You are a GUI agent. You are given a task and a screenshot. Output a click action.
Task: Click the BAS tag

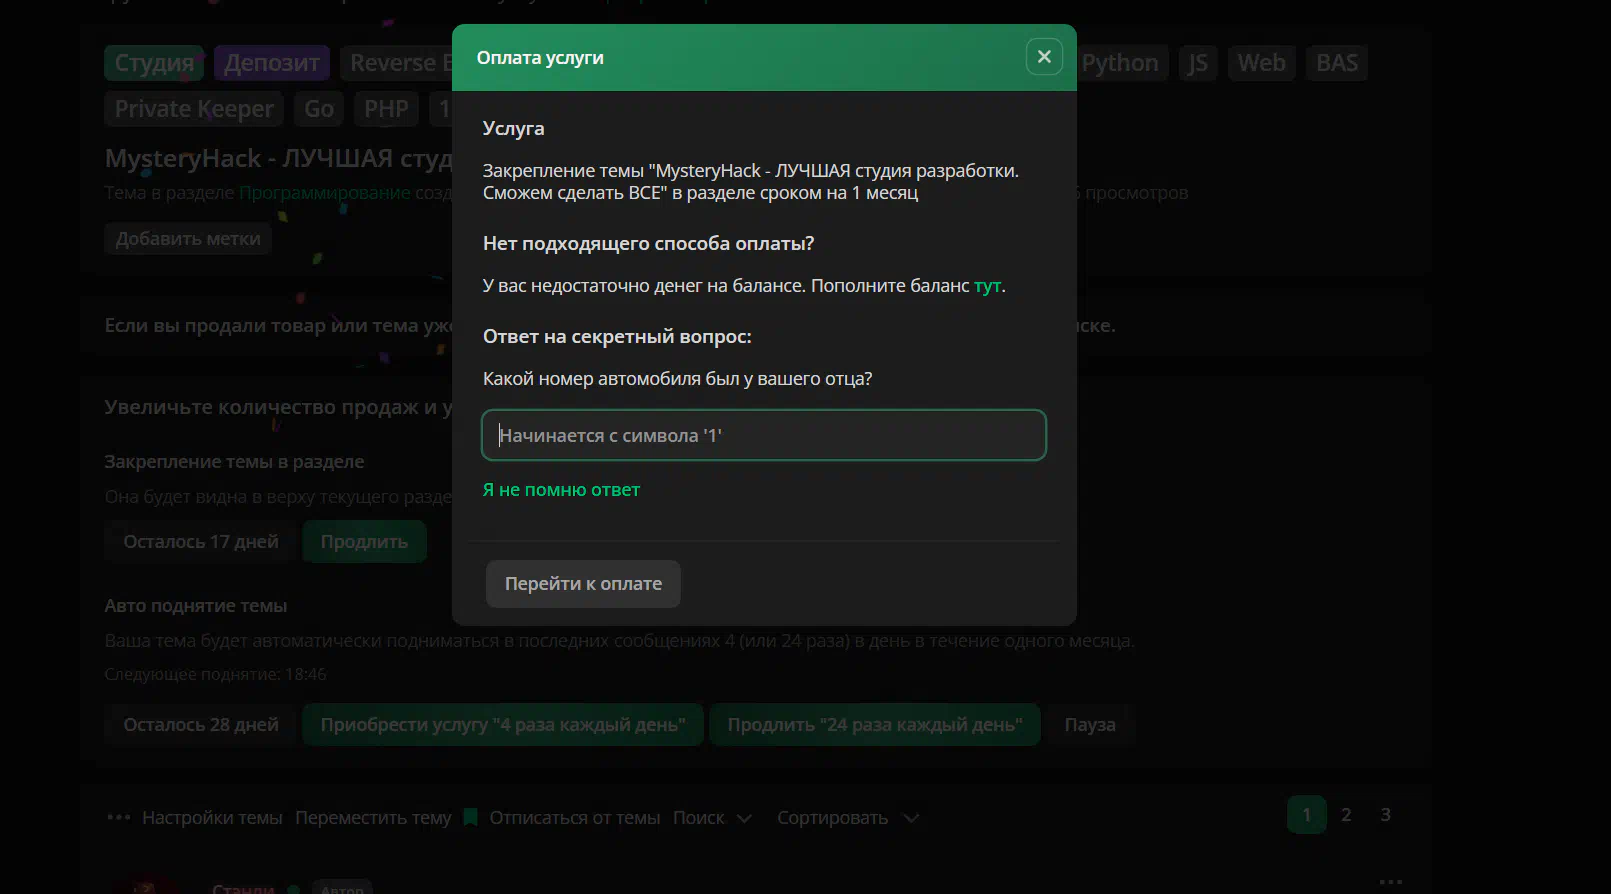click(1336, 63)
